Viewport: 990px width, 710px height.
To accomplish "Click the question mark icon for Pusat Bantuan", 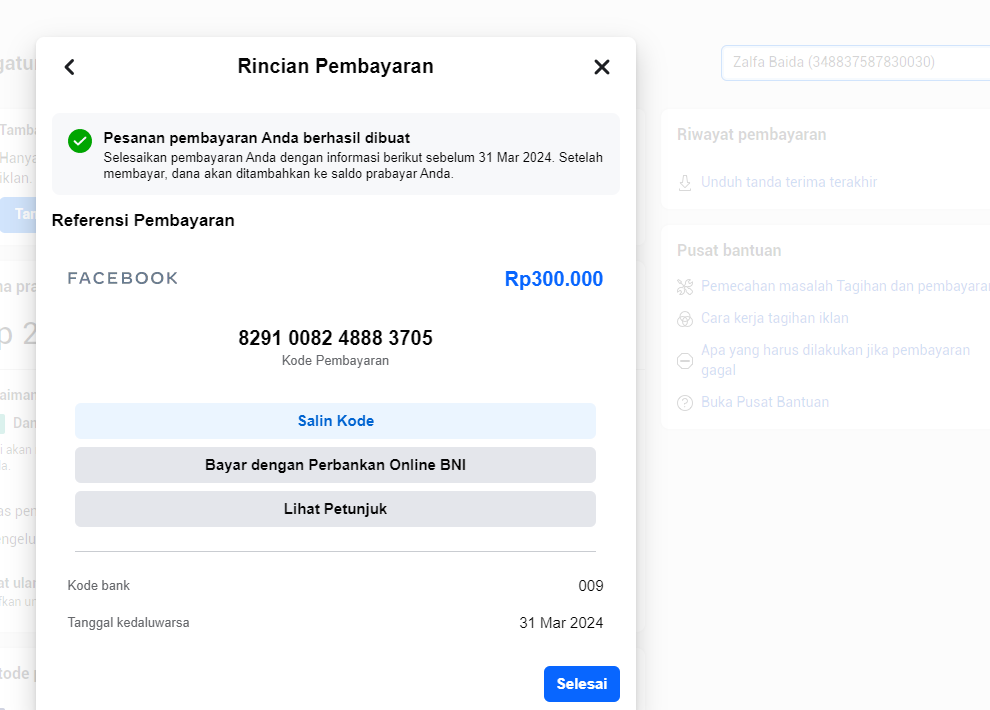I will (685, 403).
